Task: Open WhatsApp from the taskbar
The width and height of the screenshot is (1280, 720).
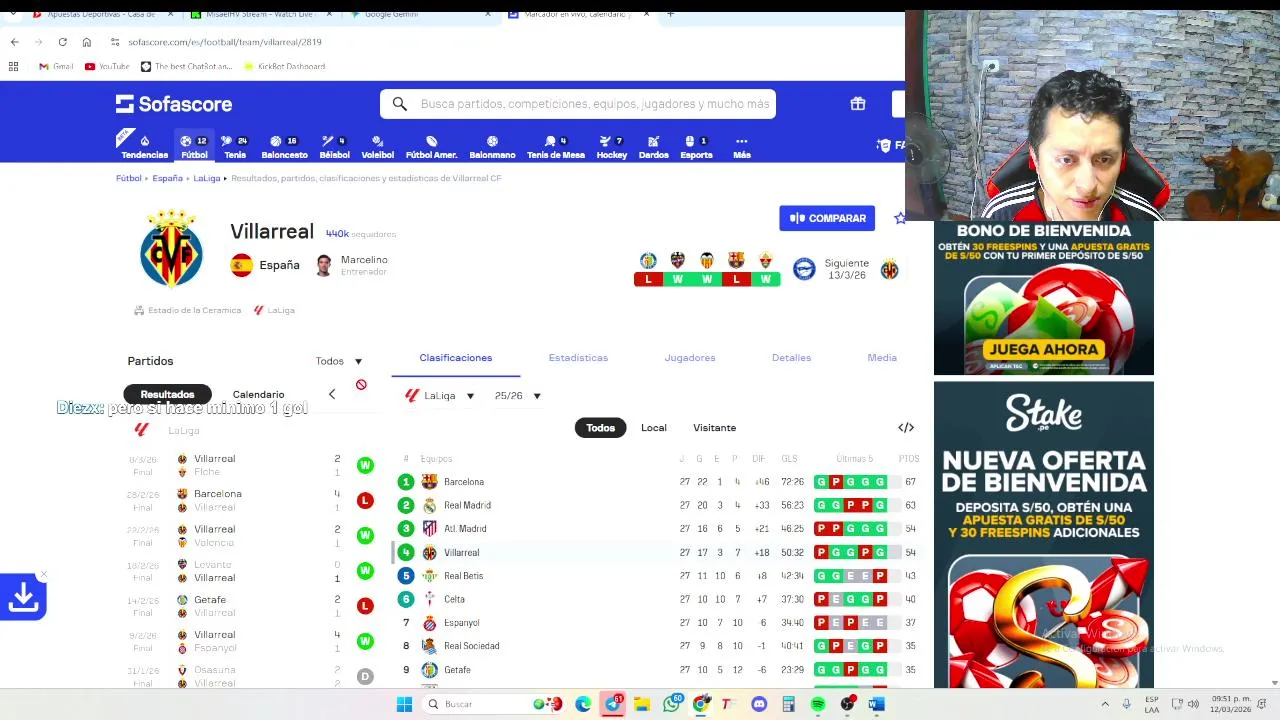Action: (x=672, y=704)
